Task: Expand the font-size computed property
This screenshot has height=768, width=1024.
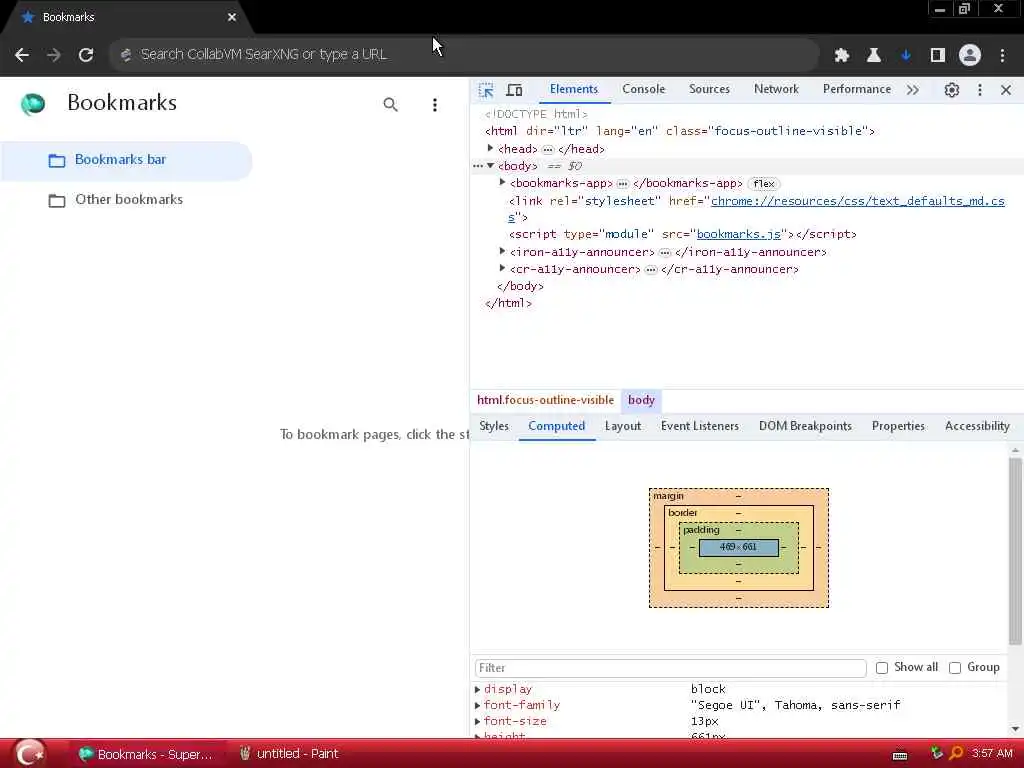Action: tap(477, 722)
